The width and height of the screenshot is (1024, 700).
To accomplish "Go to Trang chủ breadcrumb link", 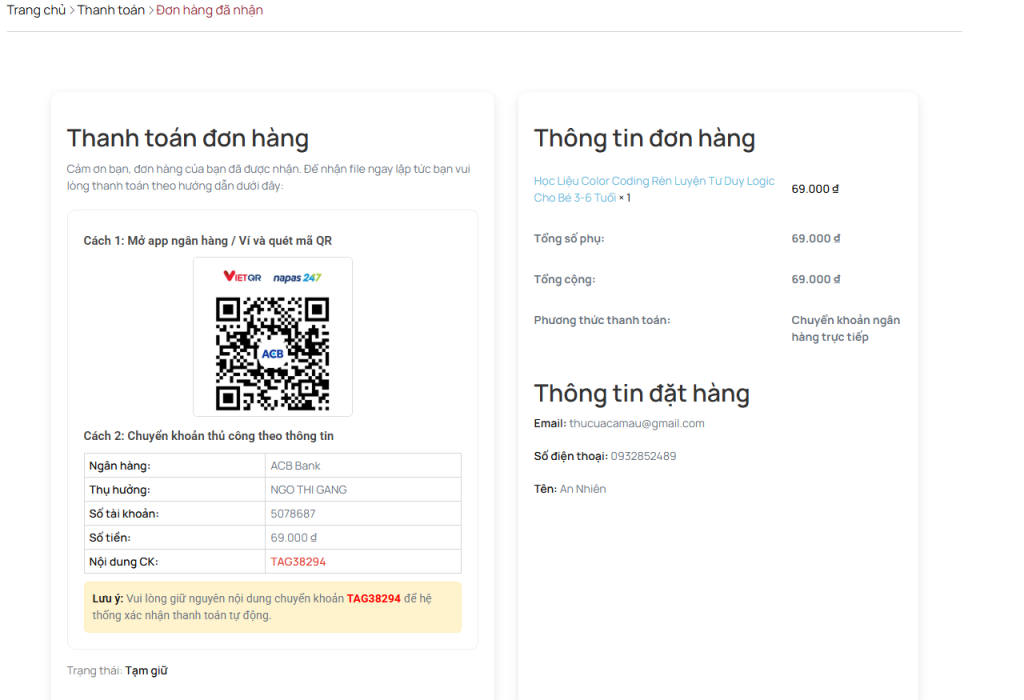I will click(36, 10).
